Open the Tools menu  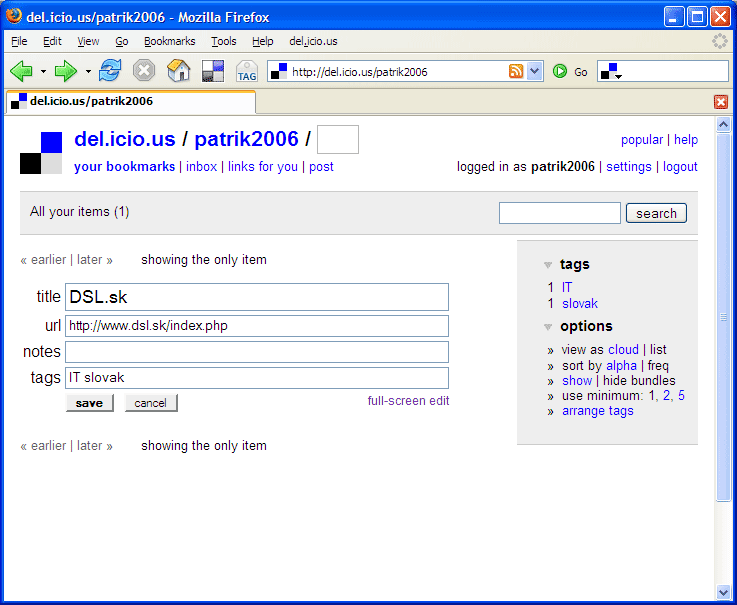[224, 41]
